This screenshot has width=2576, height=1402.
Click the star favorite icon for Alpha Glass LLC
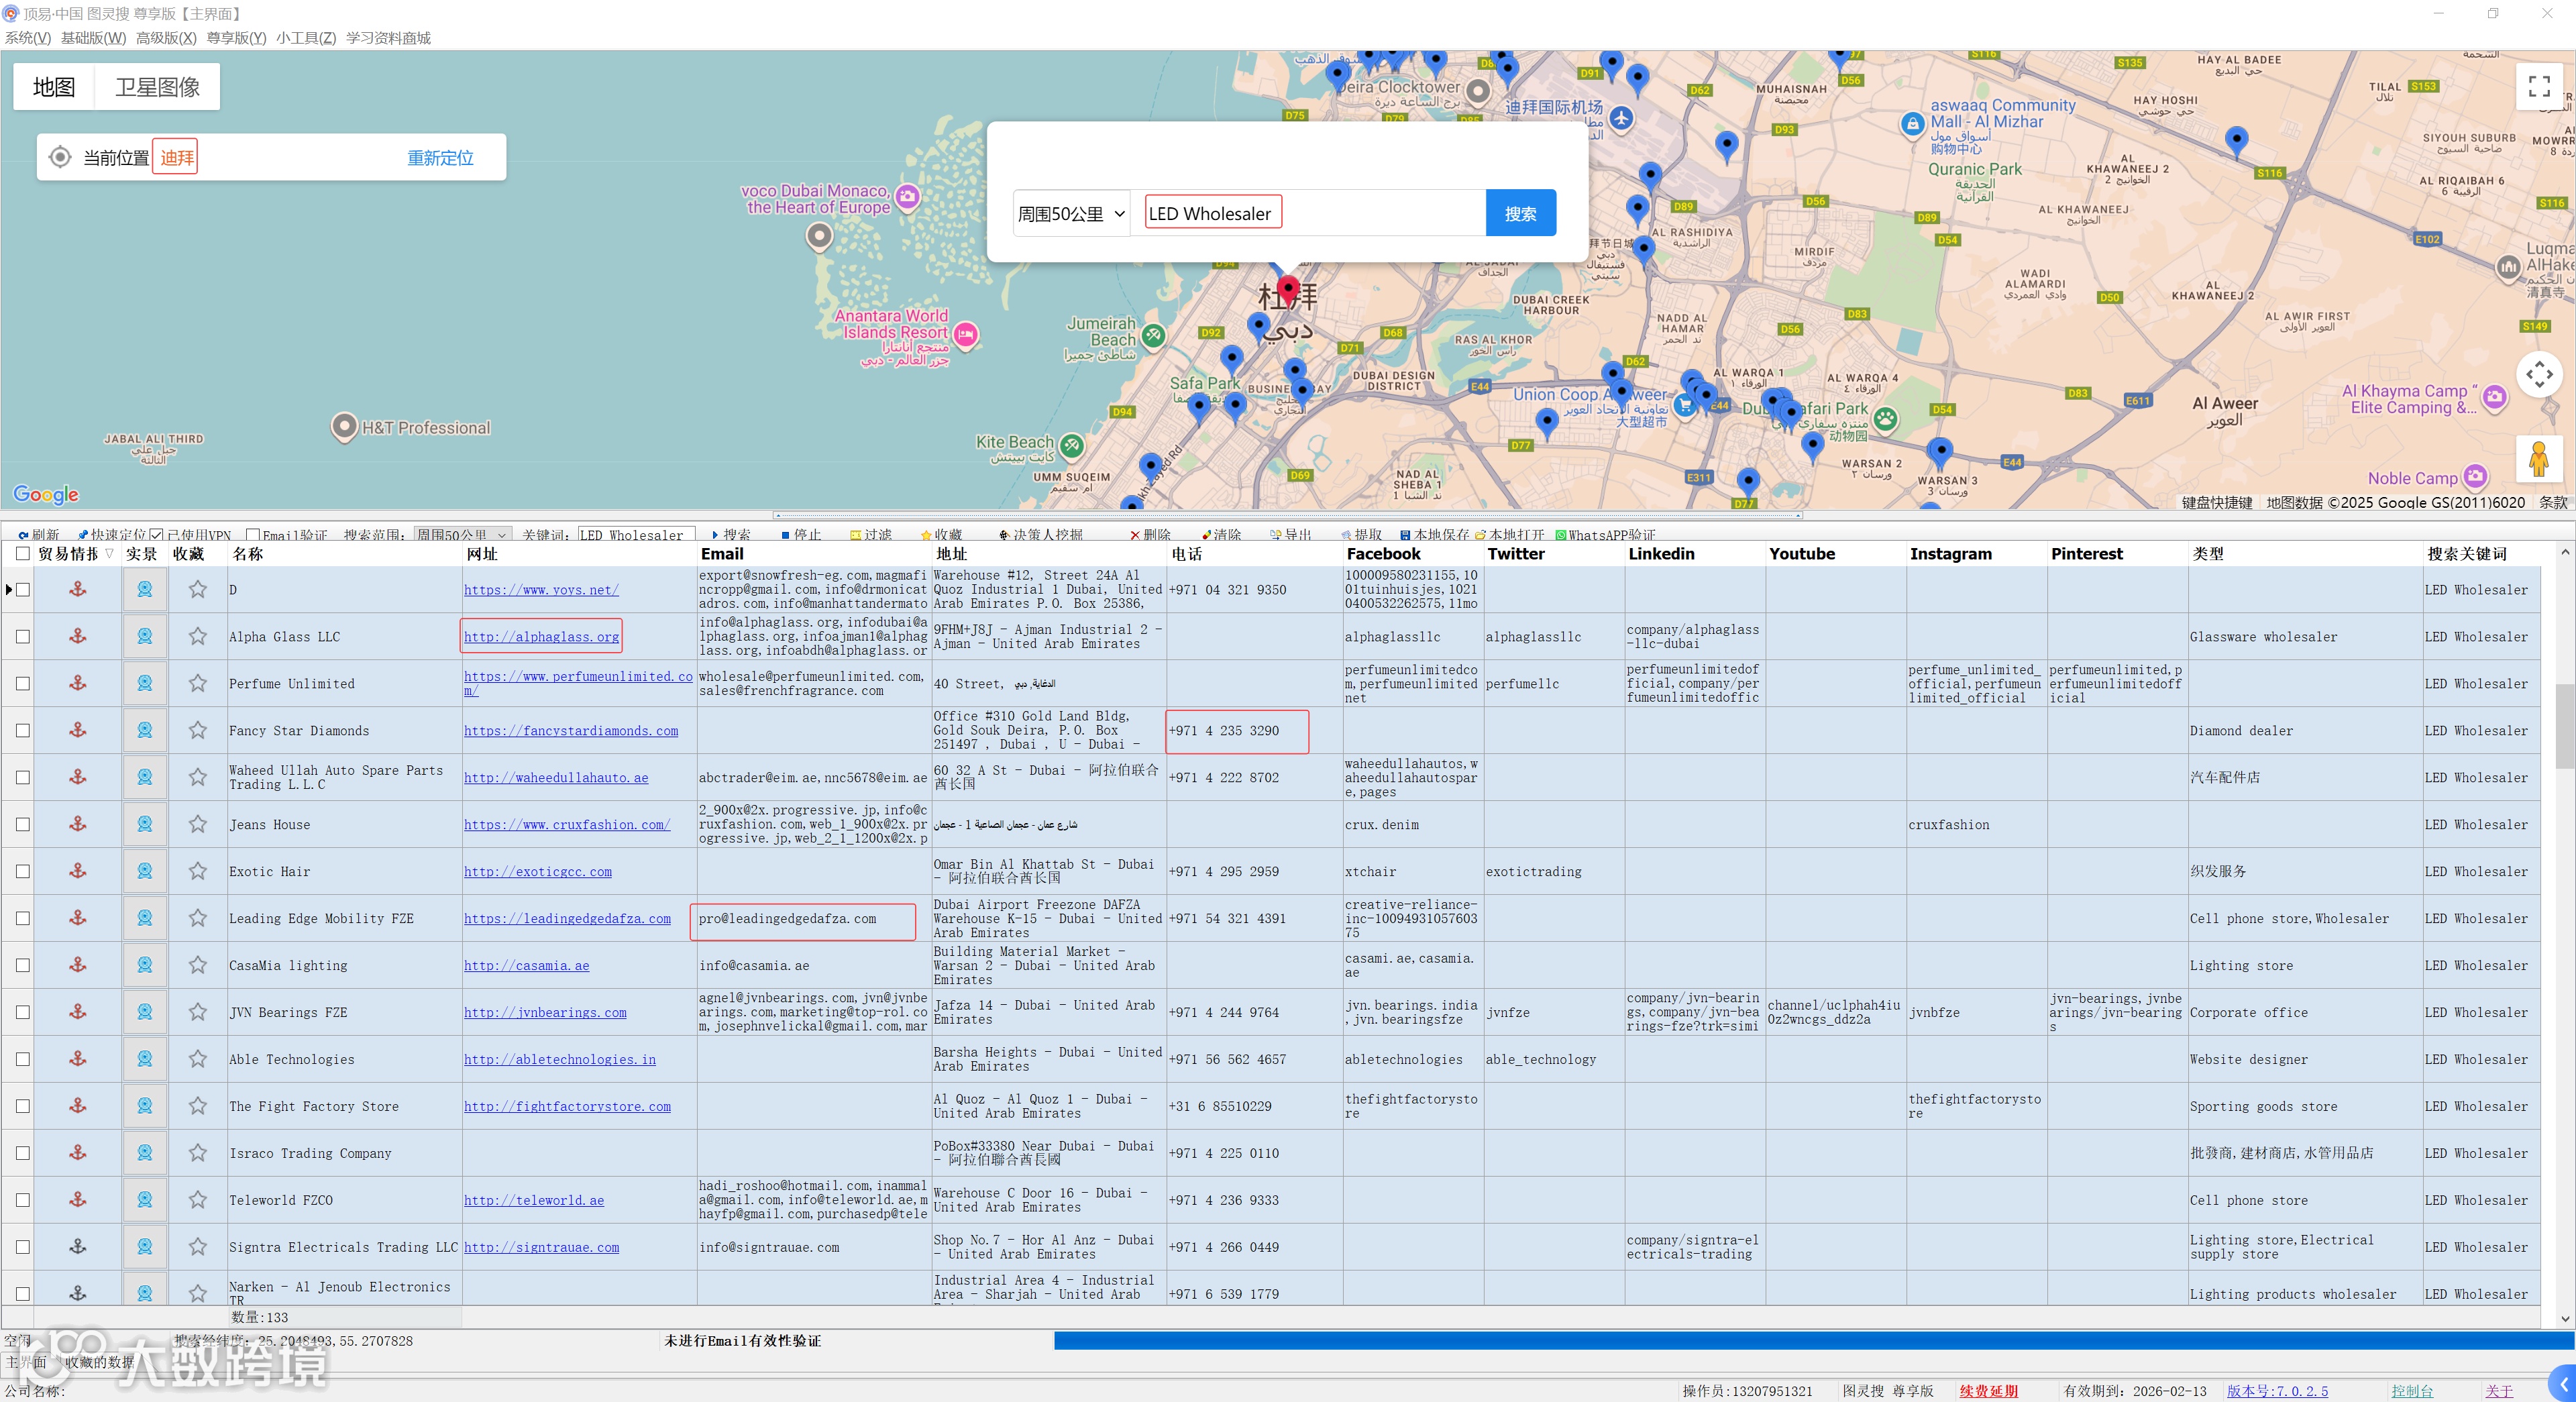click(198, 636)
